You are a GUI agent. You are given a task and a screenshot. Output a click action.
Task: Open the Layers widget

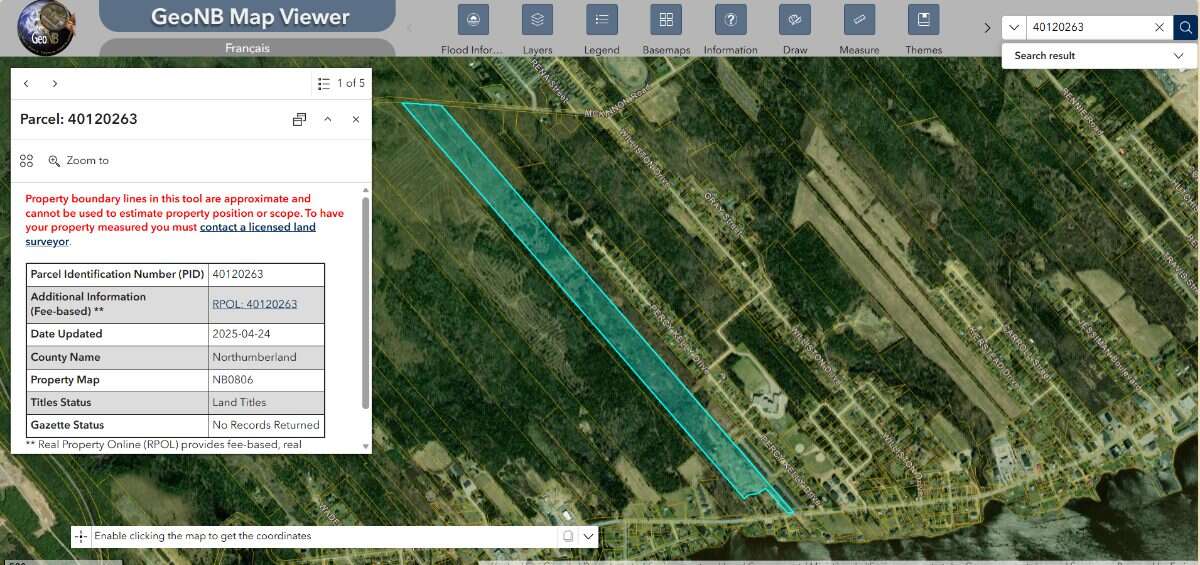point(537,20)
